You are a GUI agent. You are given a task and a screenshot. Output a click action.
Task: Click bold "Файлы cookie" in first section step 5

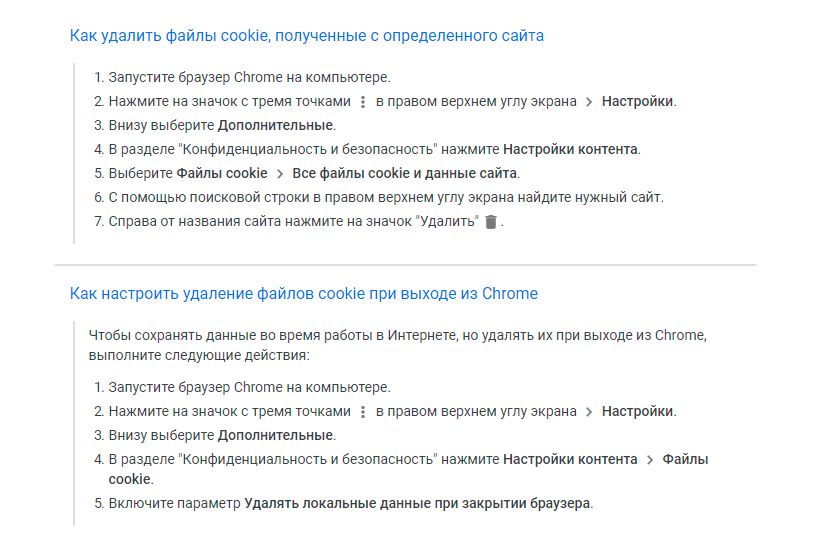click(222, 174)
